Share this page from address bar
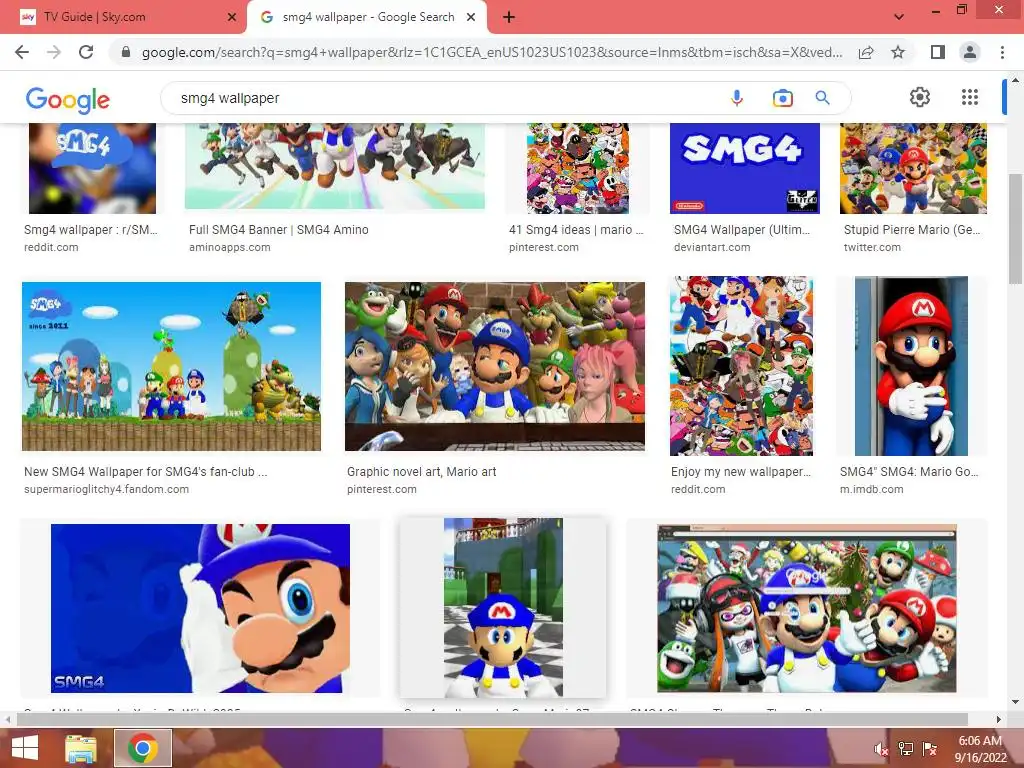1024x768 pixels. pos(866,52)
